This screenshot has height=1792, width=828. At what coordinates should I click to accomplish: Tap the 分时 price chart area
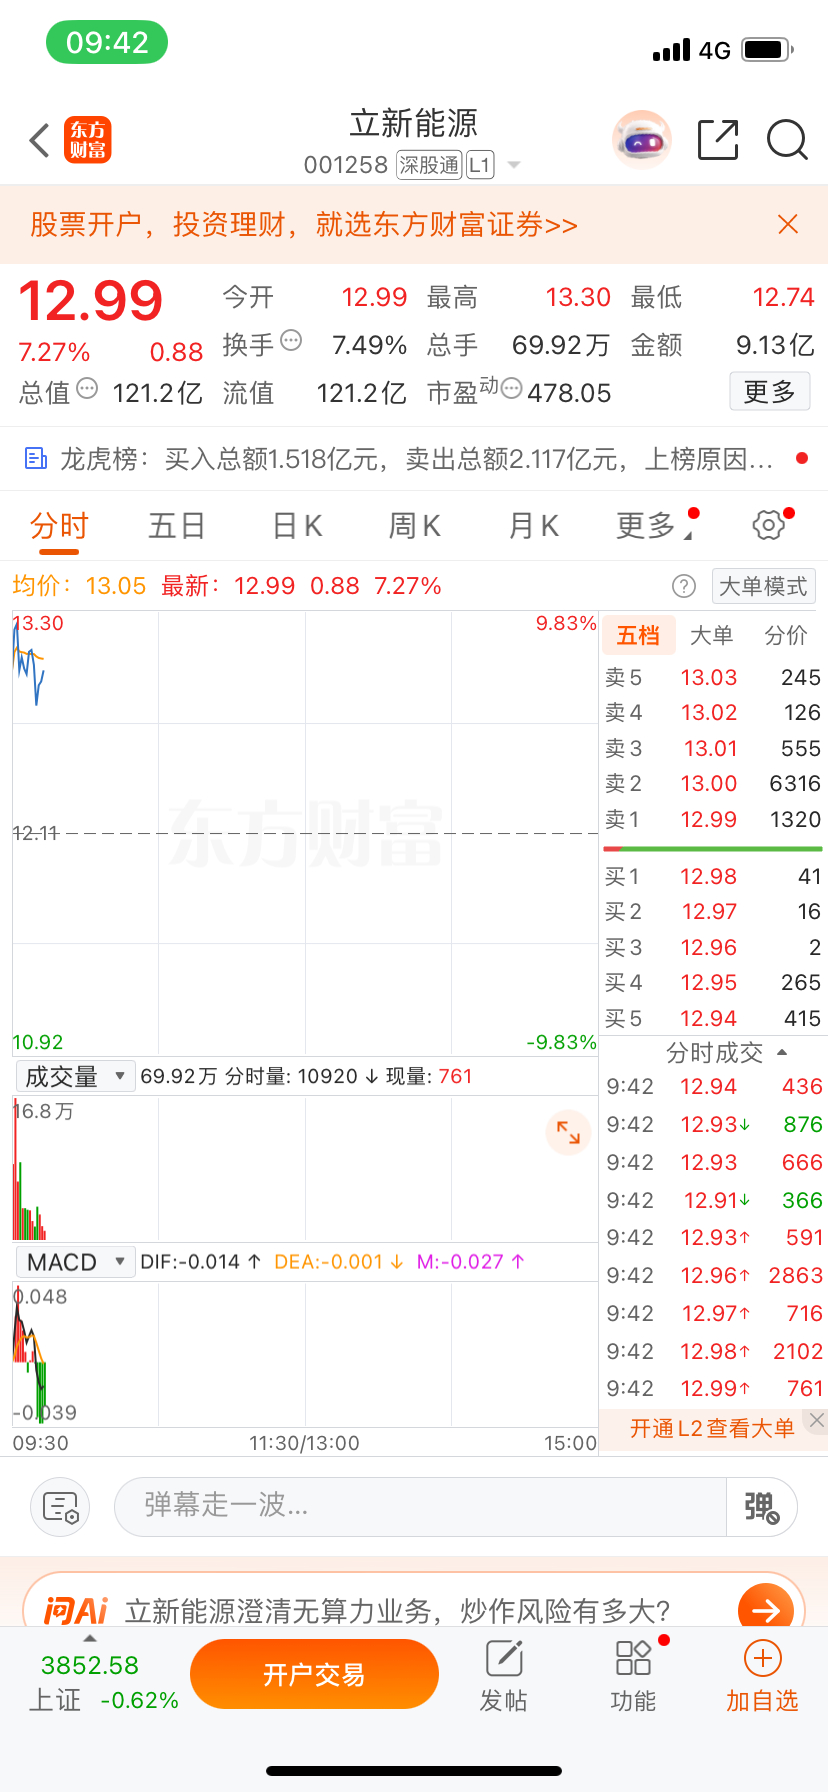305,832
